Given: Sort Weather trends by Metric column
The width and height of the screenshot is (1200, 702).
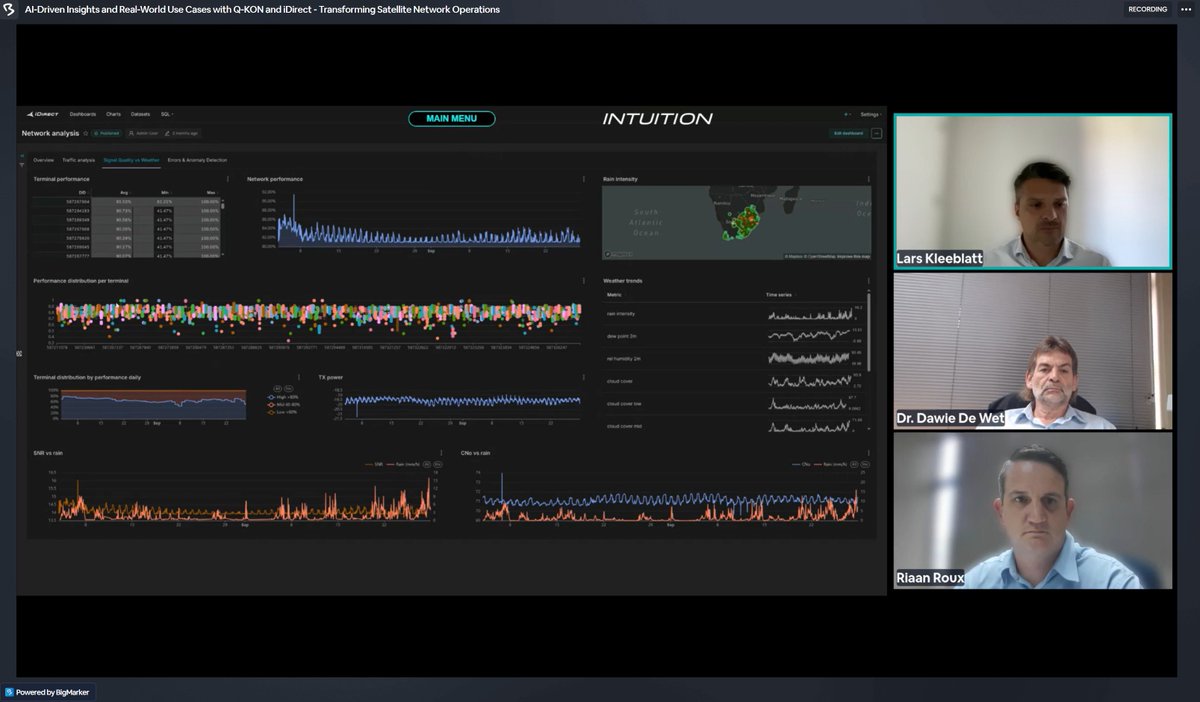Looking at the screenshot, I should pyautogui.click(x=613, y=296).
